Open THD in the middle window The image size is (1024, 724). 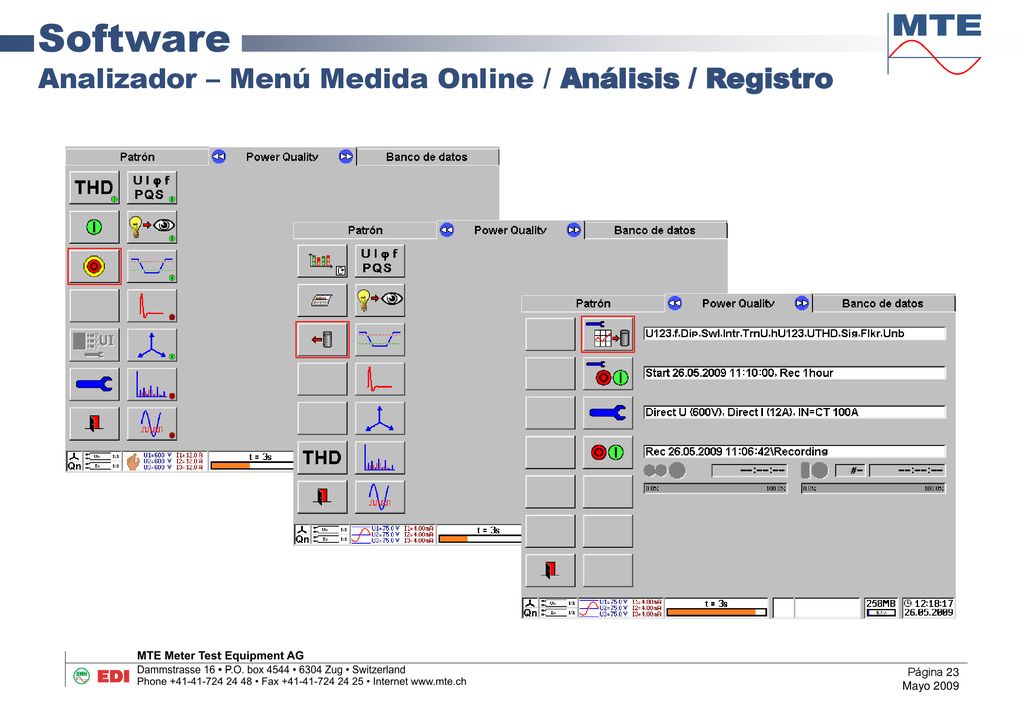[x=323, y=457]
